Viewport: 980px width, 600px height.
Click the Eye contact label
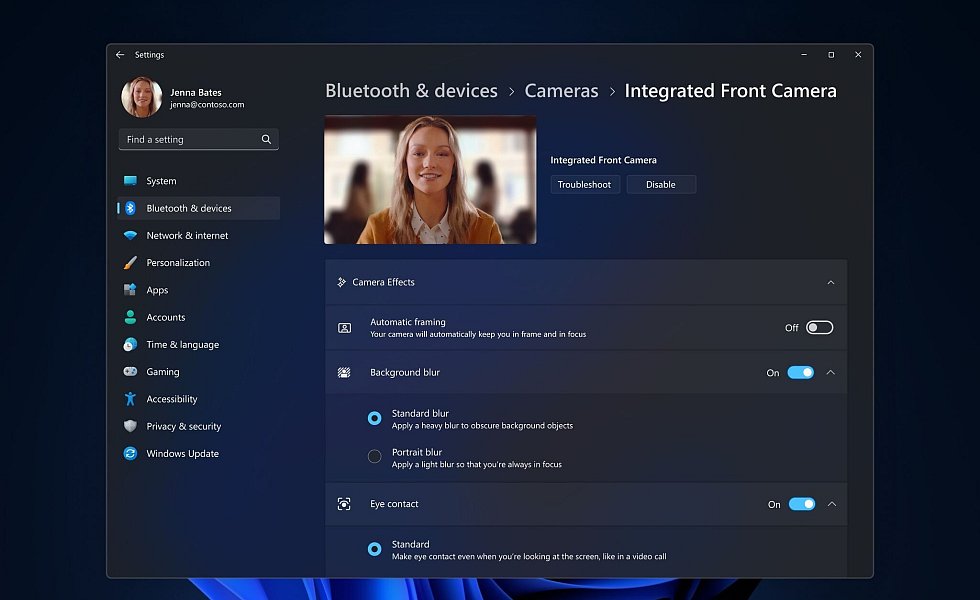[x=394, y=504]
